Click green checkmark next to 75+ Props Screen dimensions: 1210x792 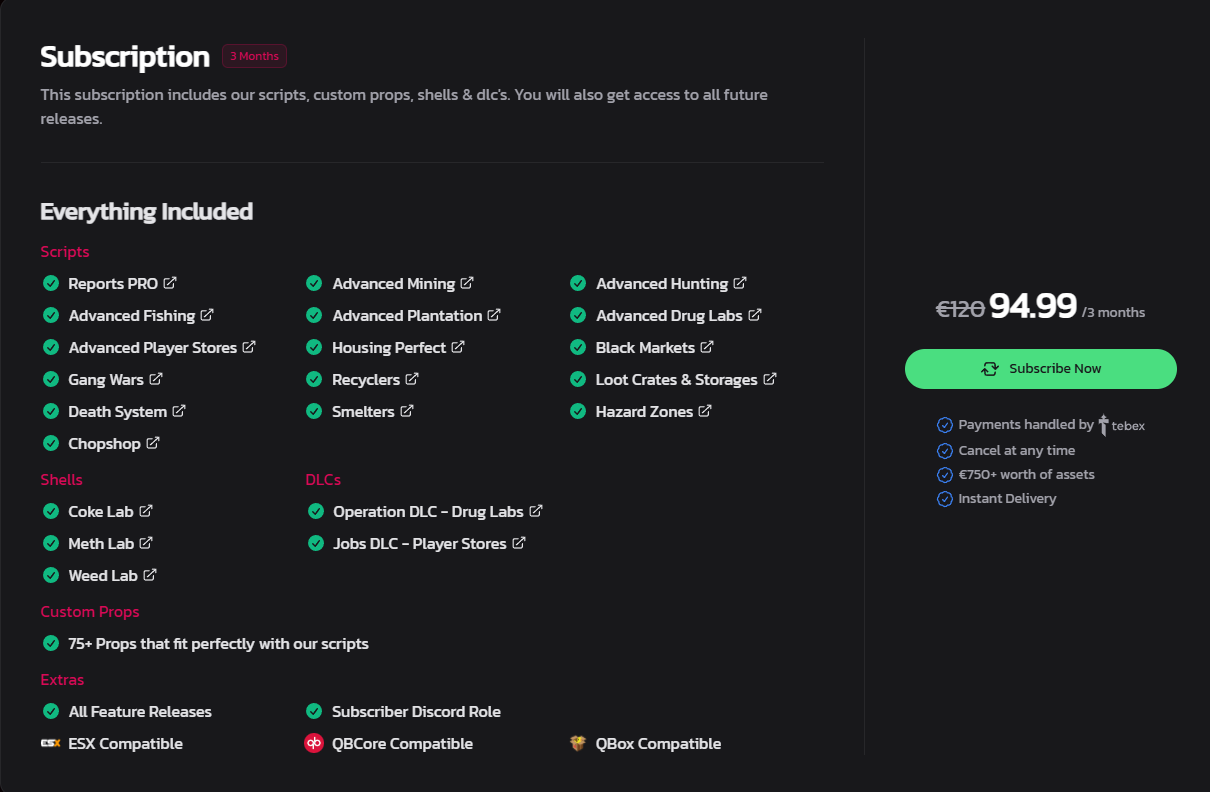pos(50,643)
